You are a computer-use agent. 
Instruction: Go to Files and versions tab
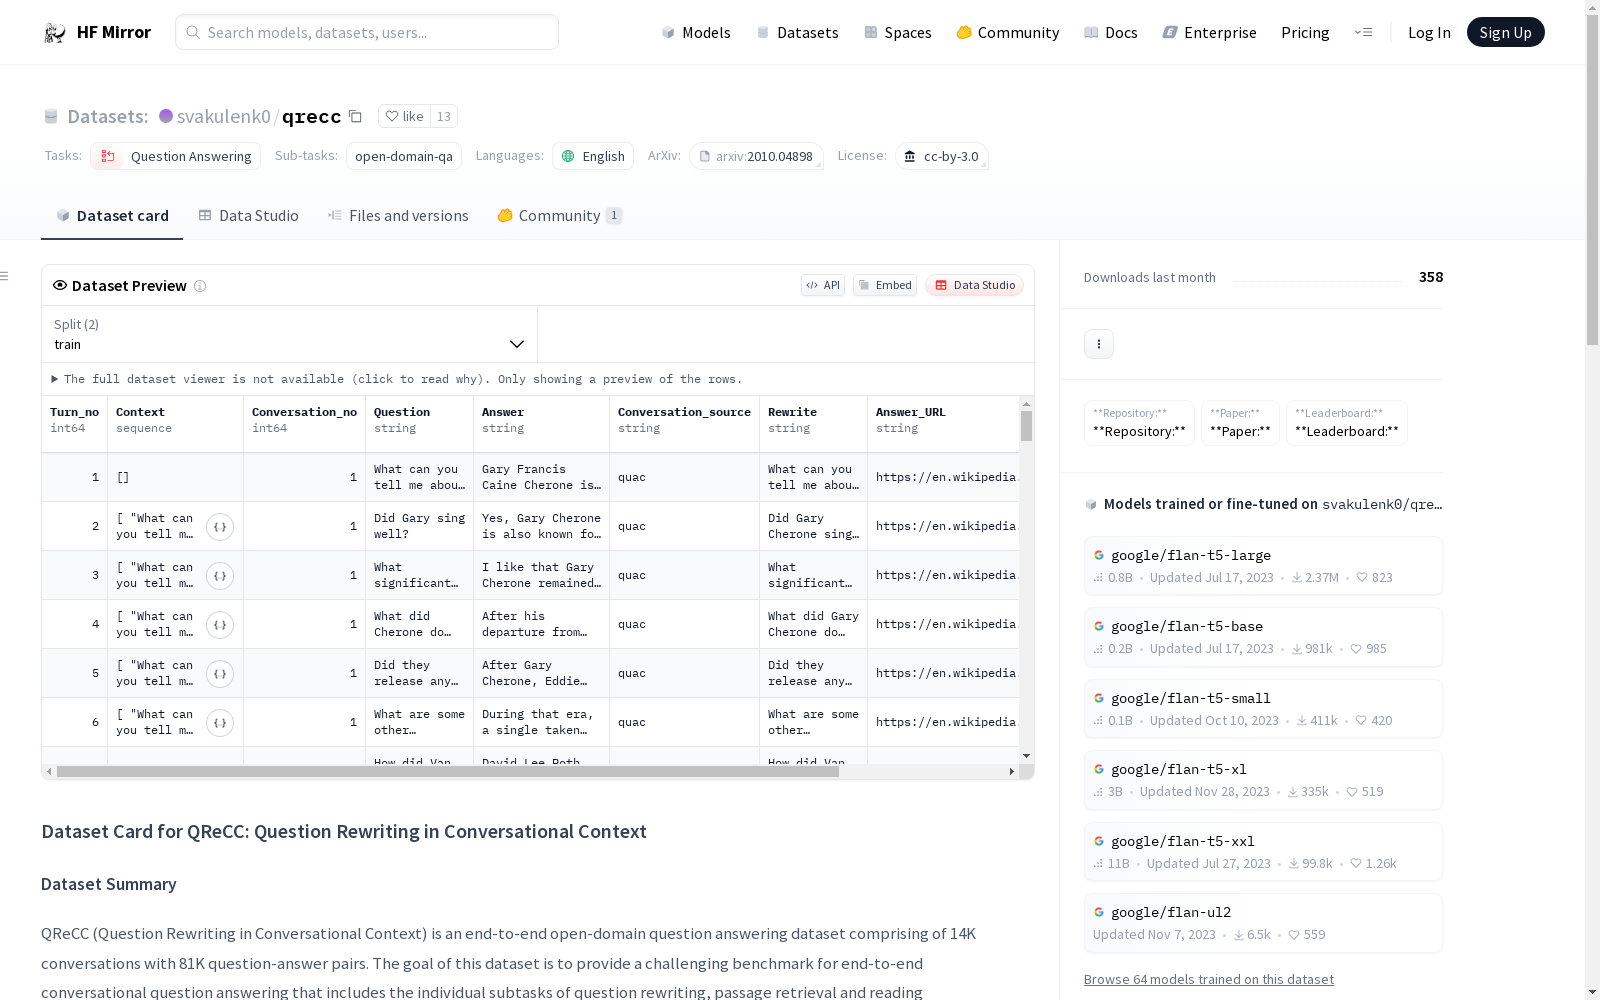pos(398,216)
